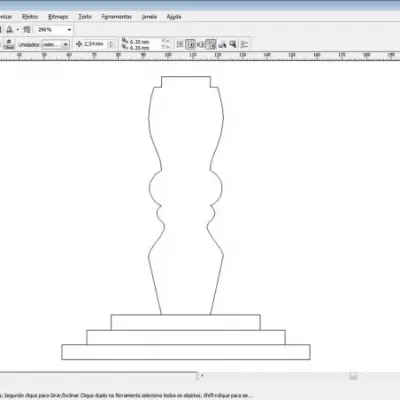The width and height of the screenshot is (400, 400).
Task: Open the Ajuda menu
Action: (x=174, y=16)
